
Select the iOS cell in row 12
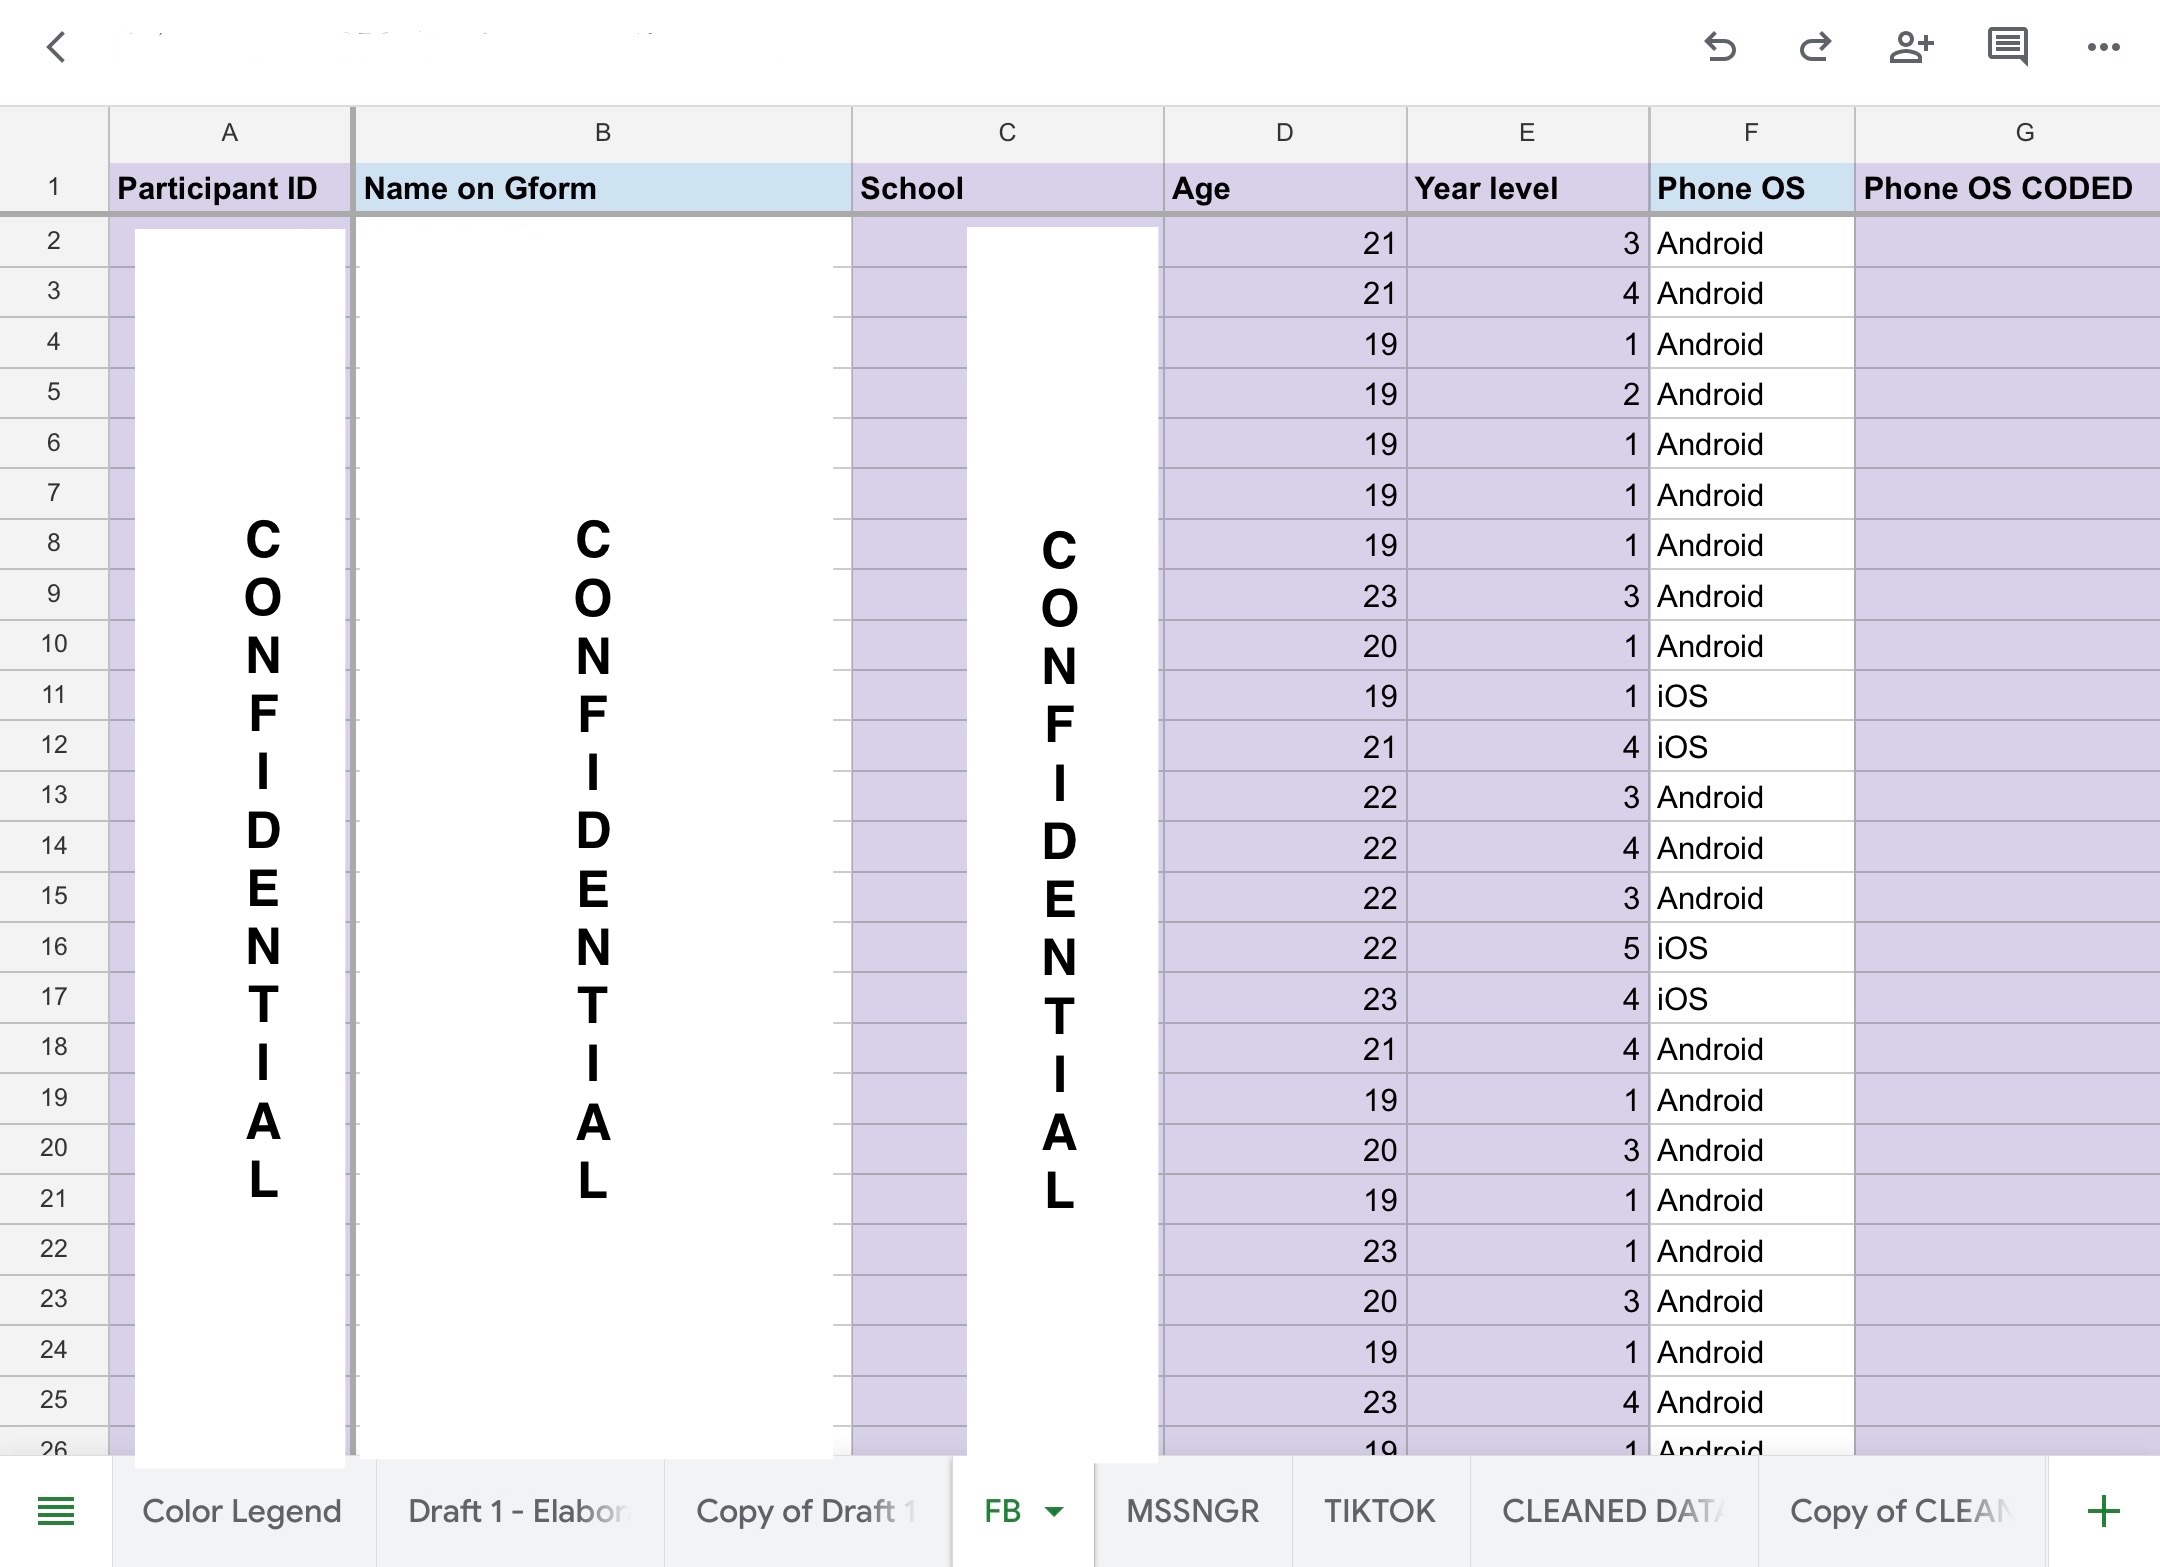(1751, 747)
